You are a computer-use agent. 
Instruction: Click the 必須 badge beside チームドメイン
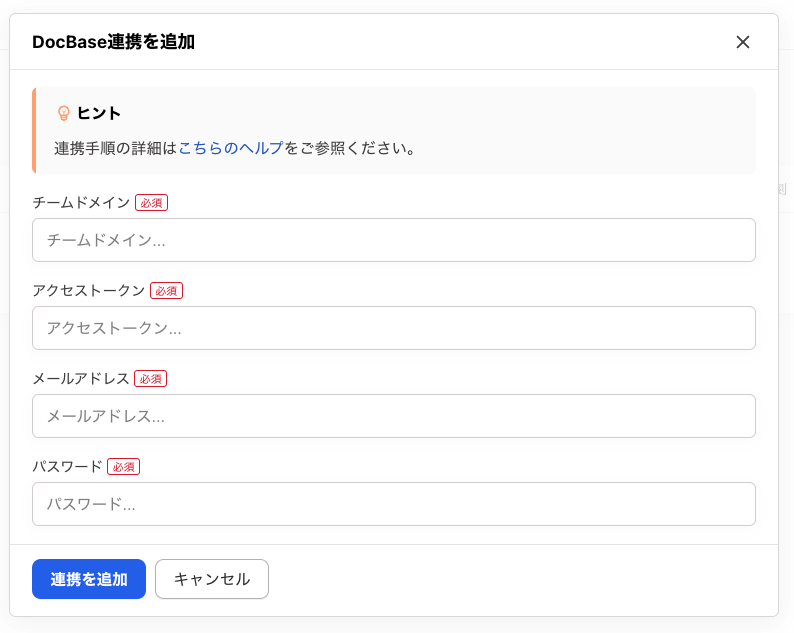tap(151, 203)
